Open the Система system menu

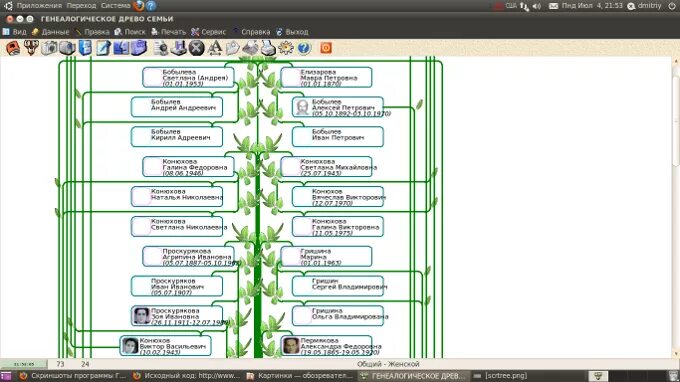click(115, 6)
